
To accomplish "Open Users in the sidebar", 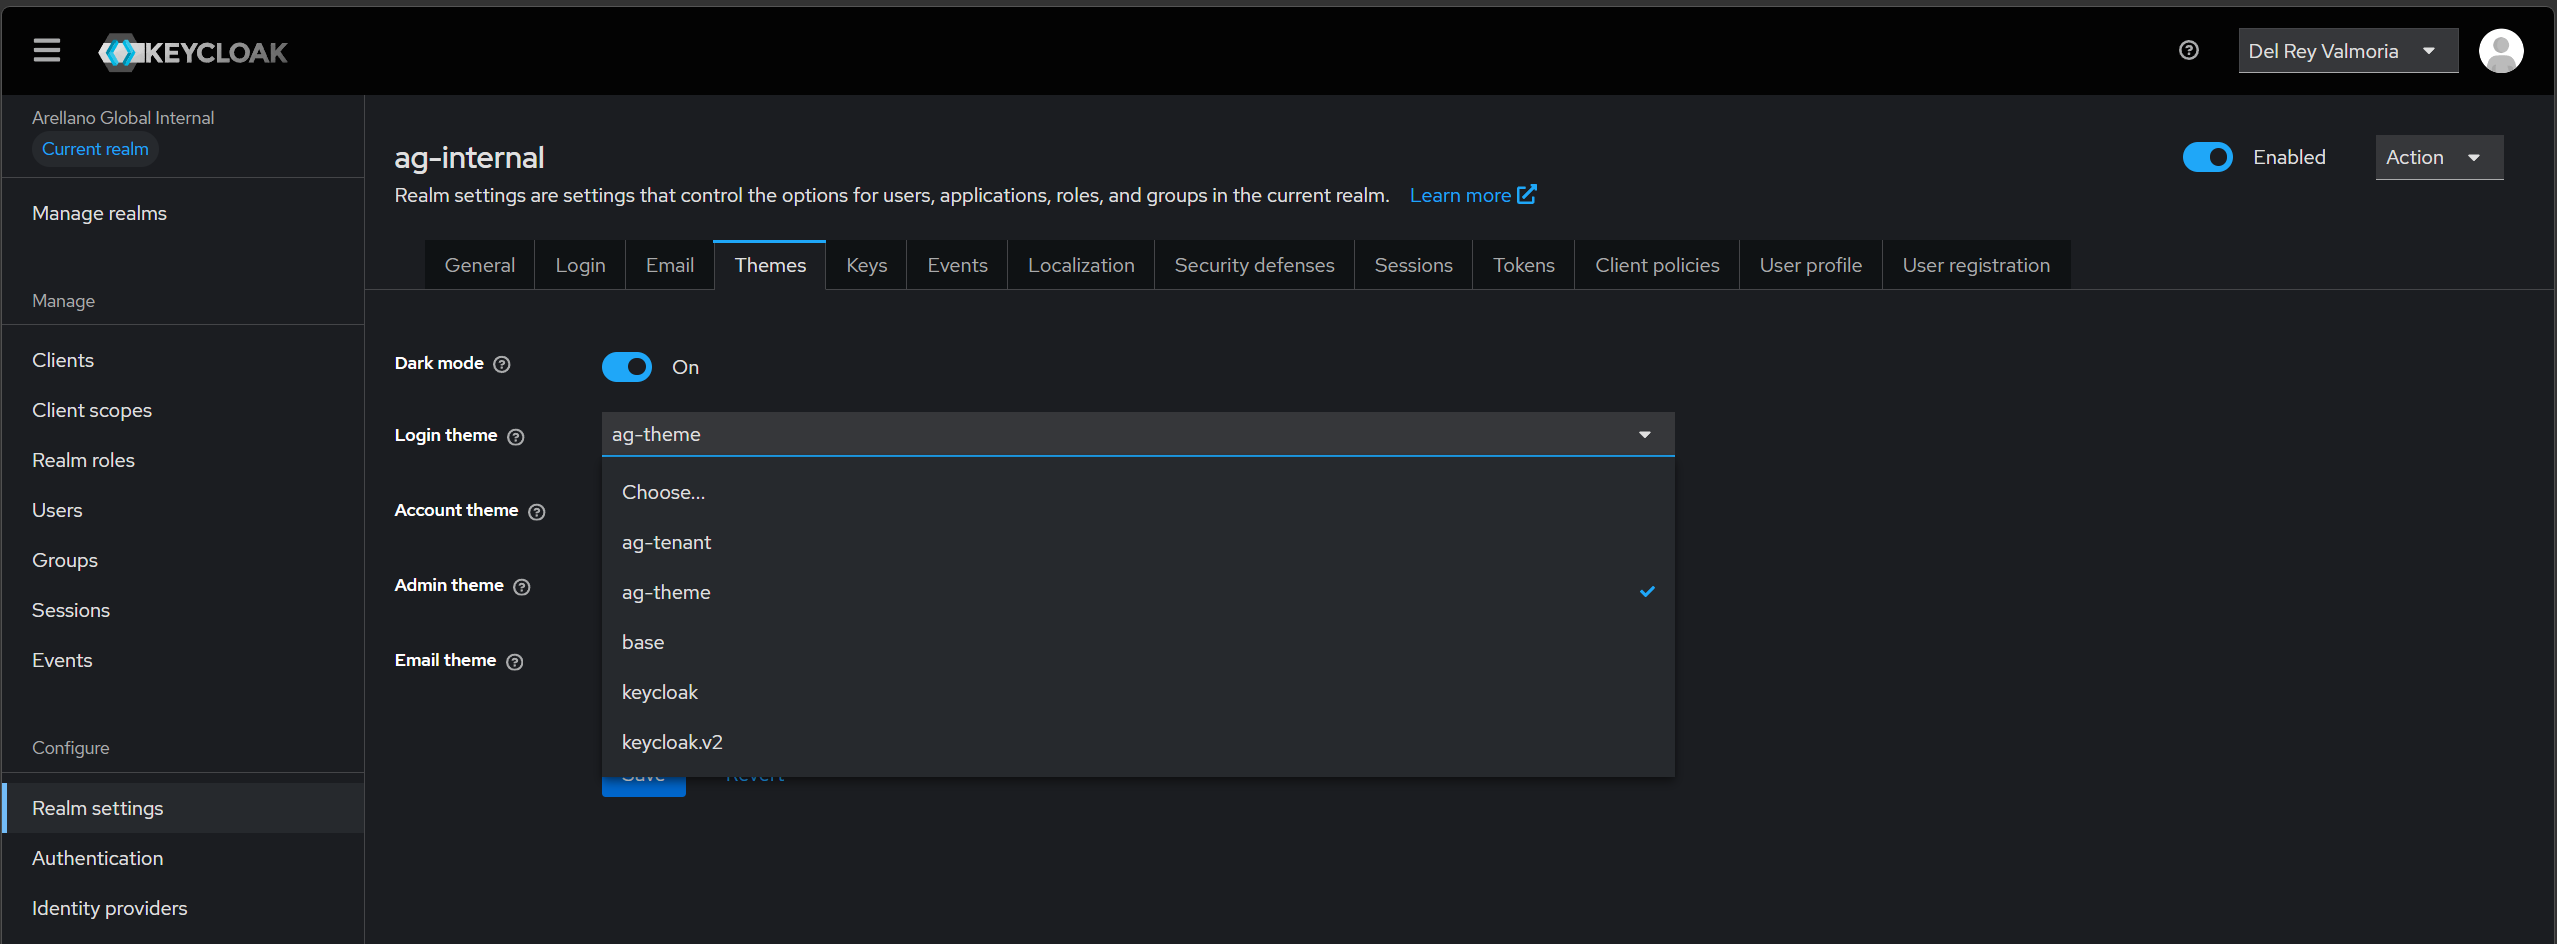I will [x=183, y=510].
